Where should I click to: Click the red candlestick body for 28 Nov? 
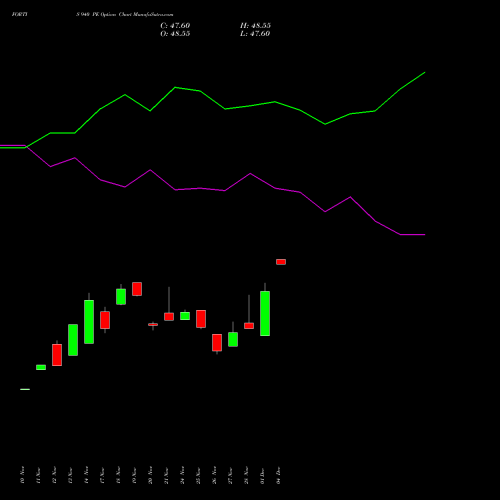tap(249, 326)
